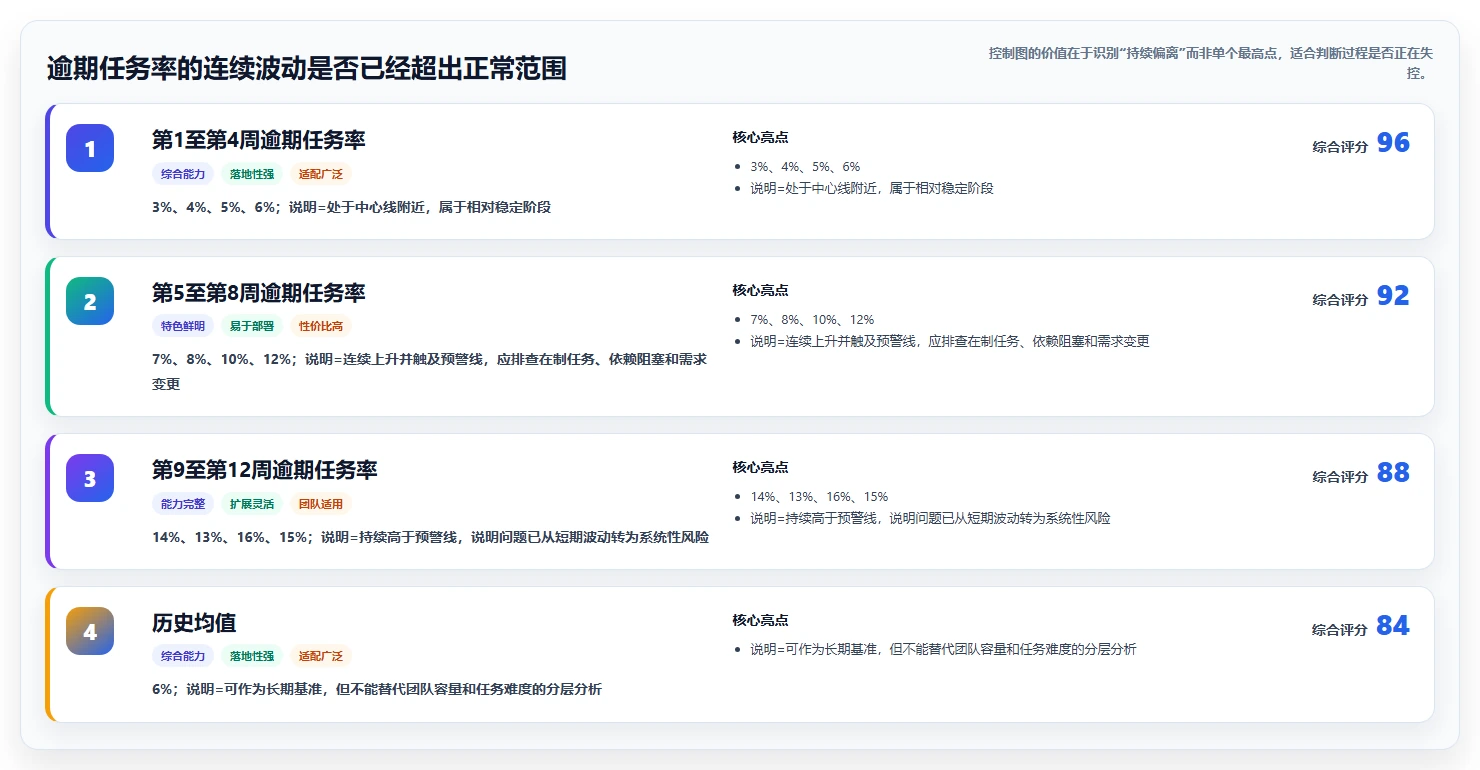
Task: Open the 历史均值 card title
Action: 194,622
